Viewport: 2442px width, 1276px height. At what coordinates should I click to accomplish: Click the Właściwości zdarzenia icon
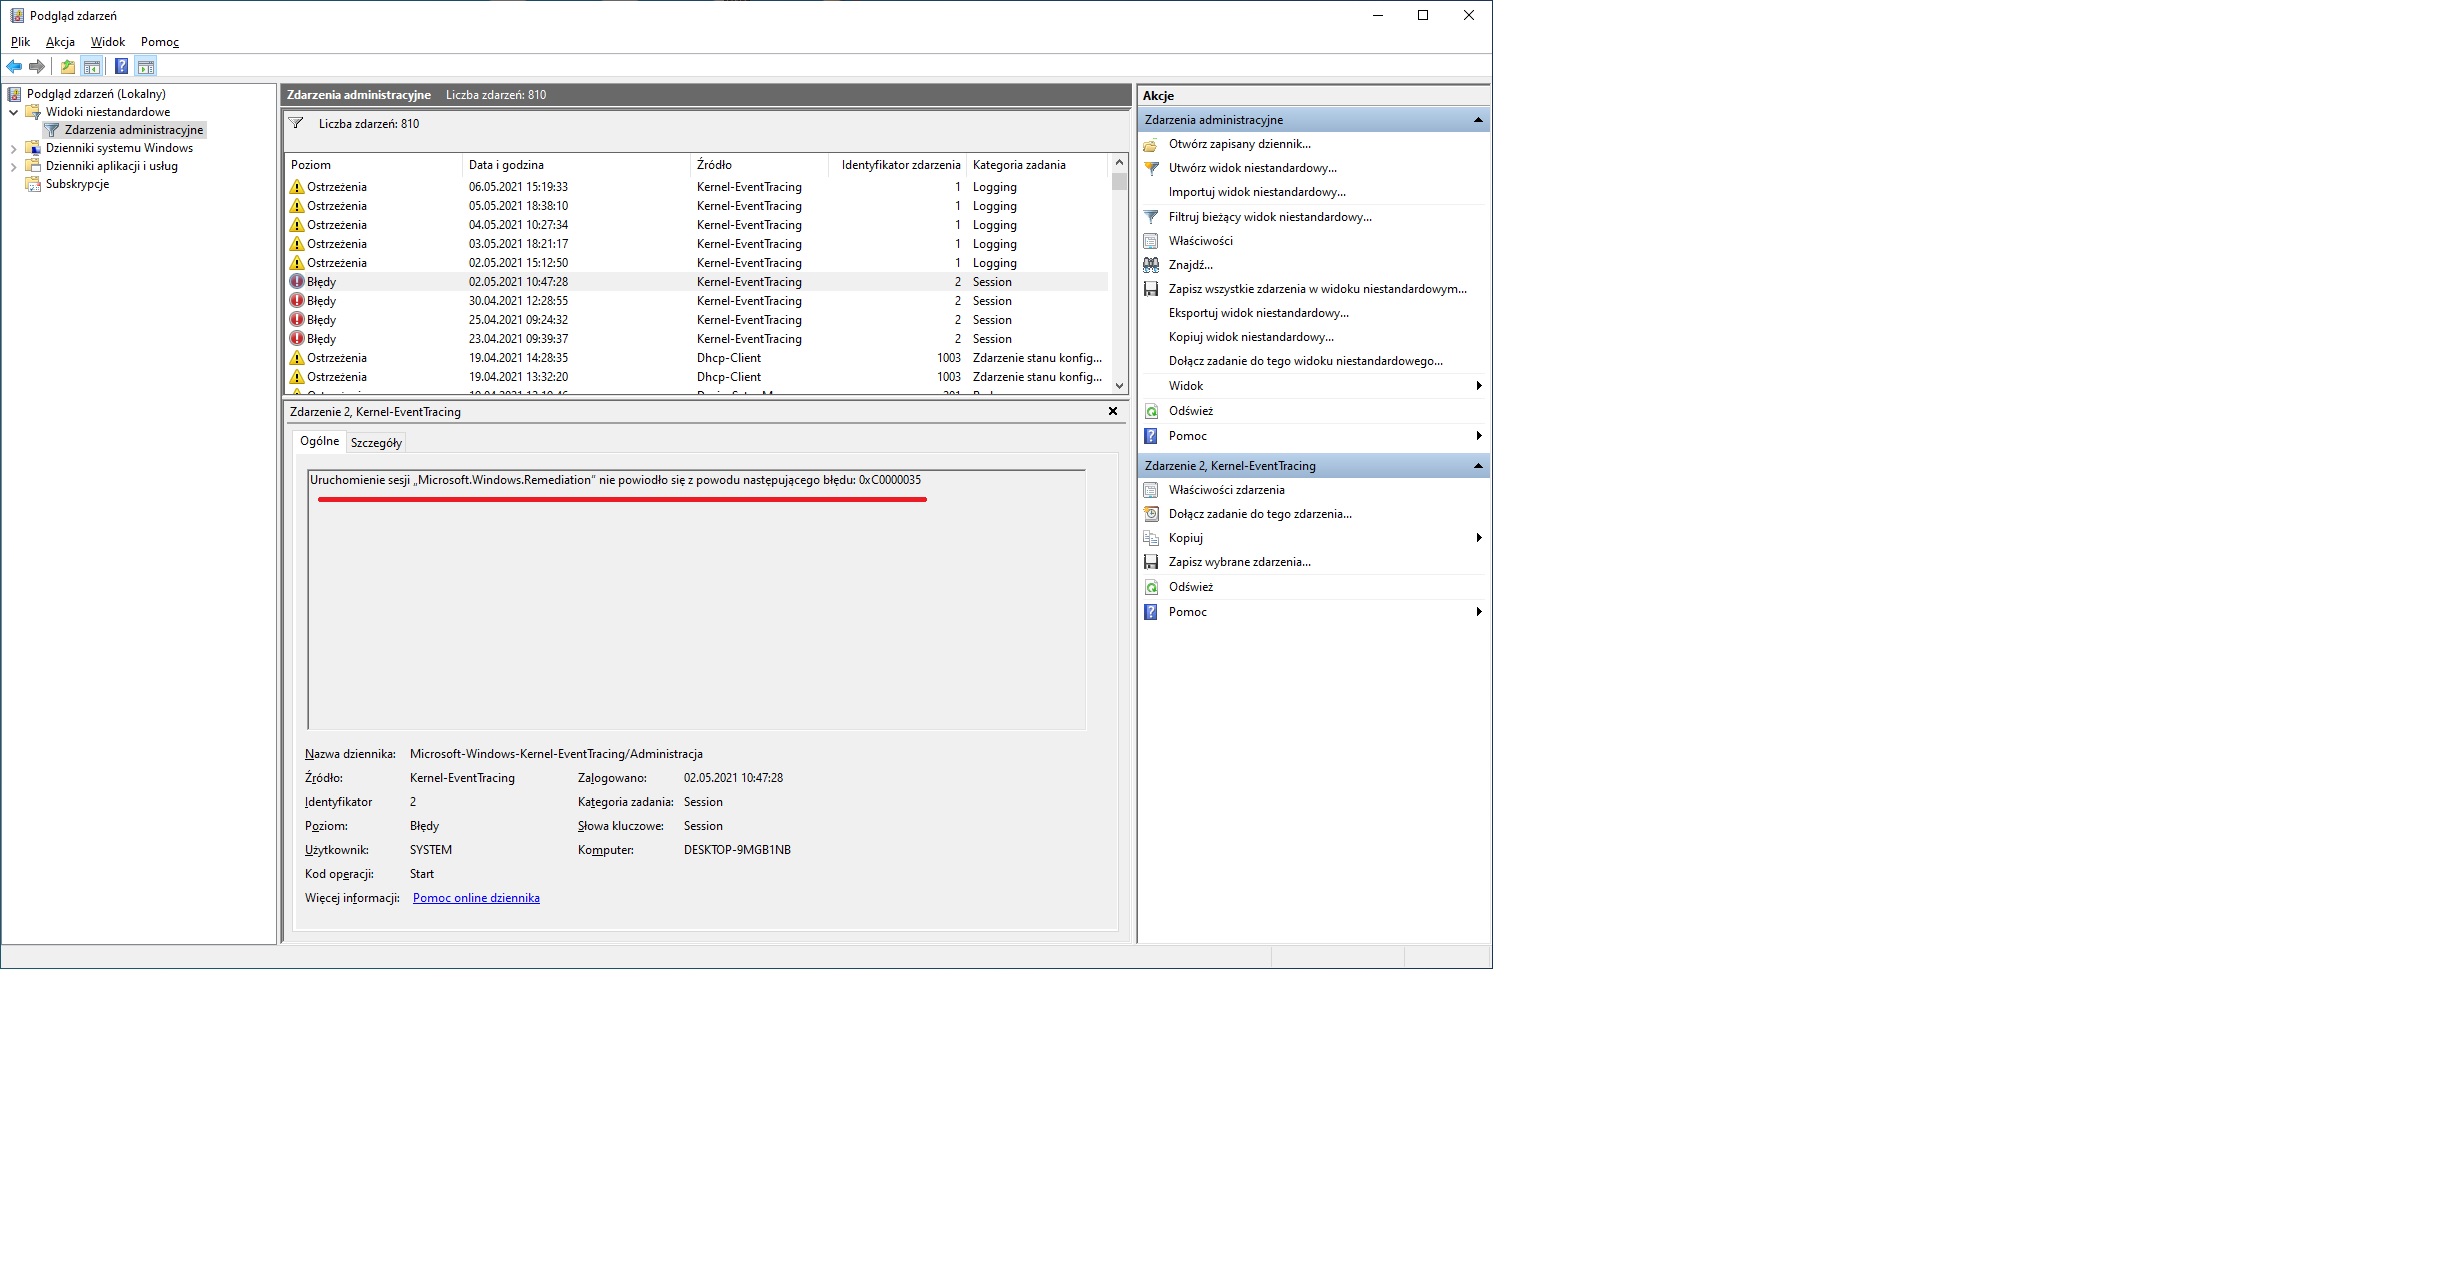pyautogui.click(x=1151, y=490)
